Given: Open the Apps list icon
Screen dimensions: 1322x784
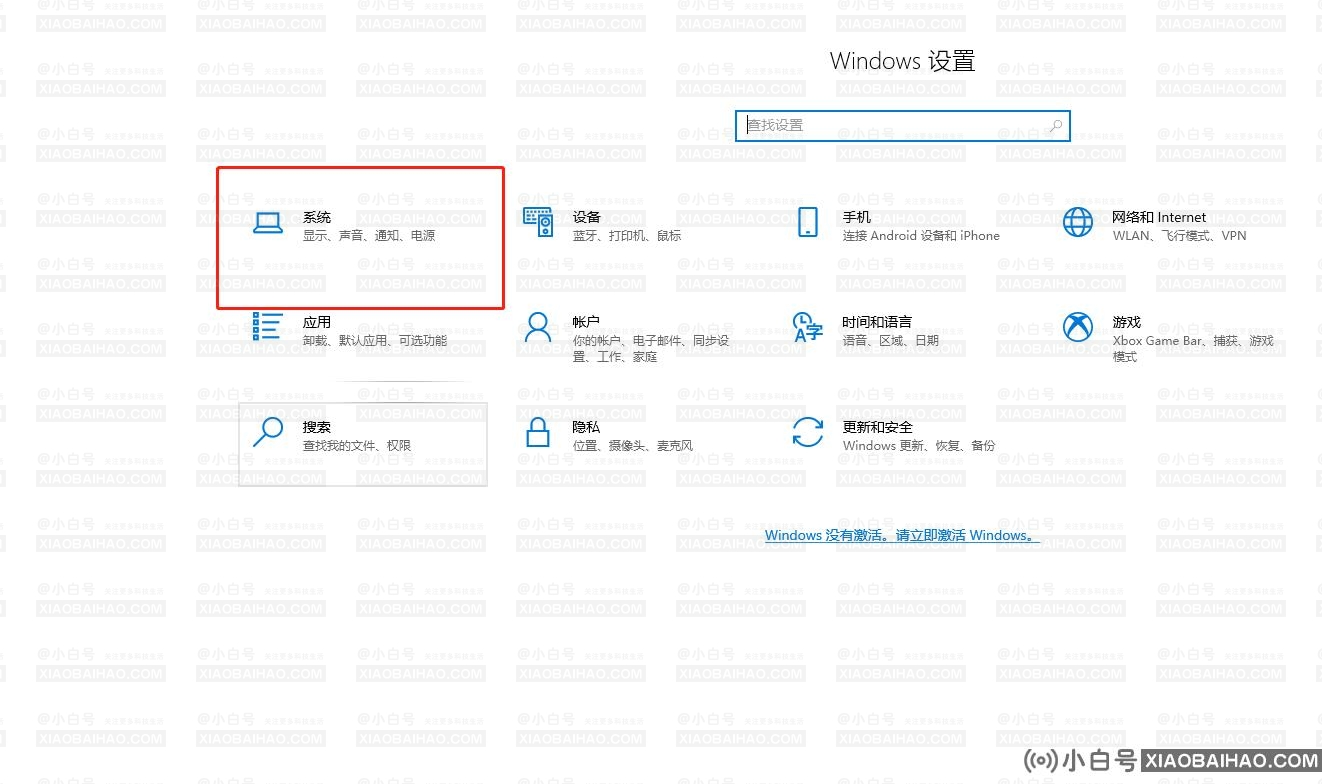Looking at the screenshot, I should coord(268,326).
